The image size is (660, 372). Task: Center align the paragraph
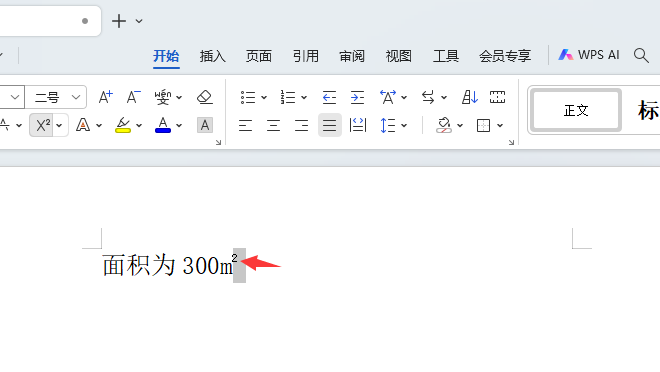[274, 125]
